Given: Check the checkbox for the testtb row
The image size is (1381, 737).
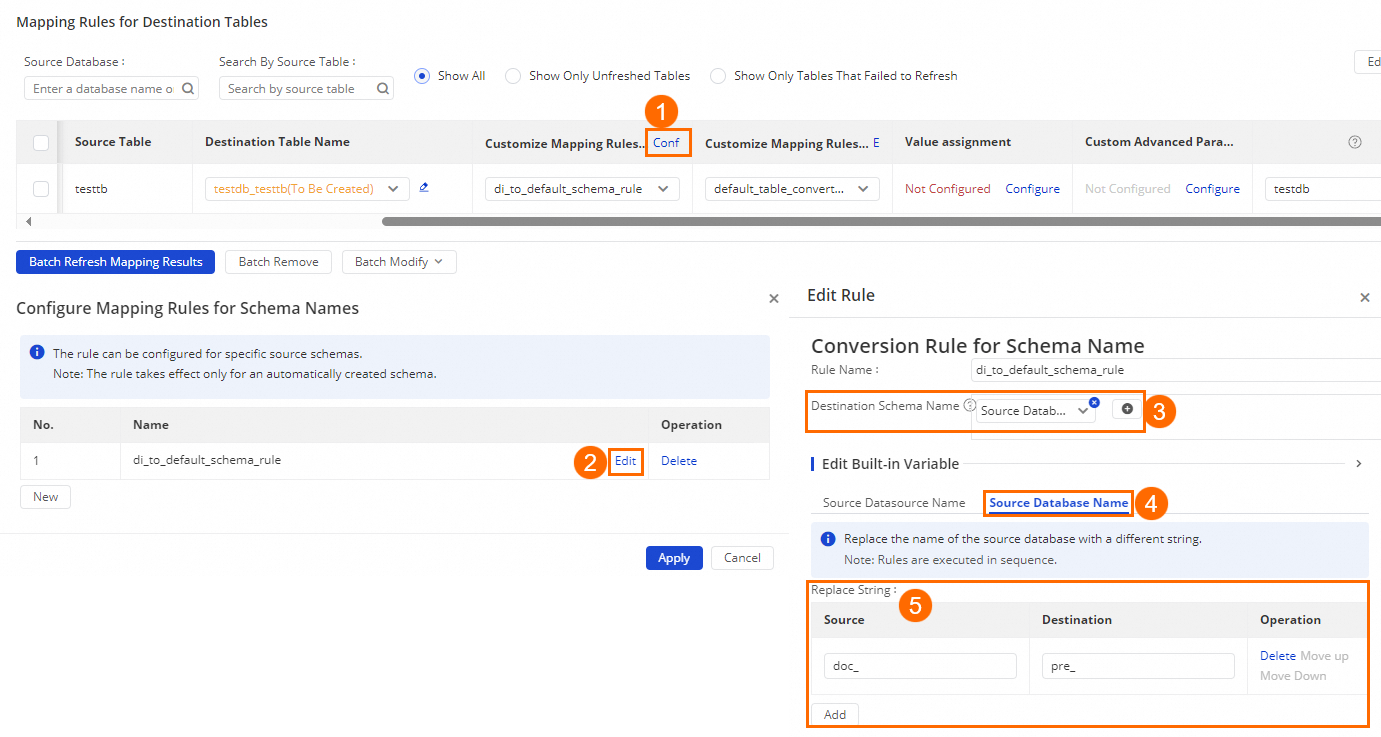Looking at the screenshot, I should coord(41,189).
